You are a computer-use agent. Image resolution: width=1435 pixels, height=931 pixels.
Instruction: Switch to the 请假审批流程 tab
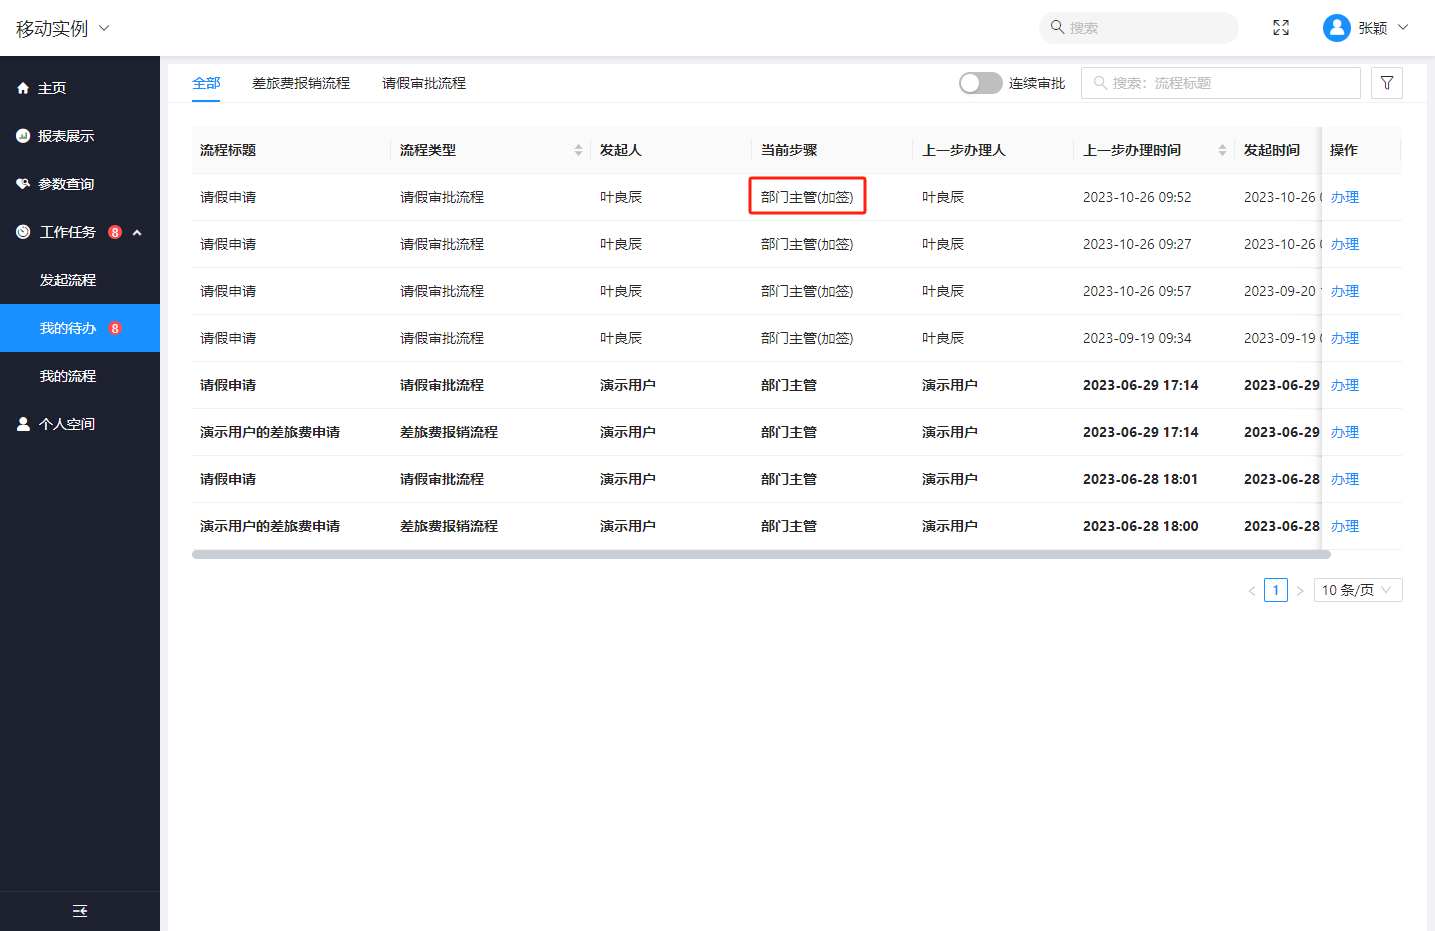click(424, 83)
